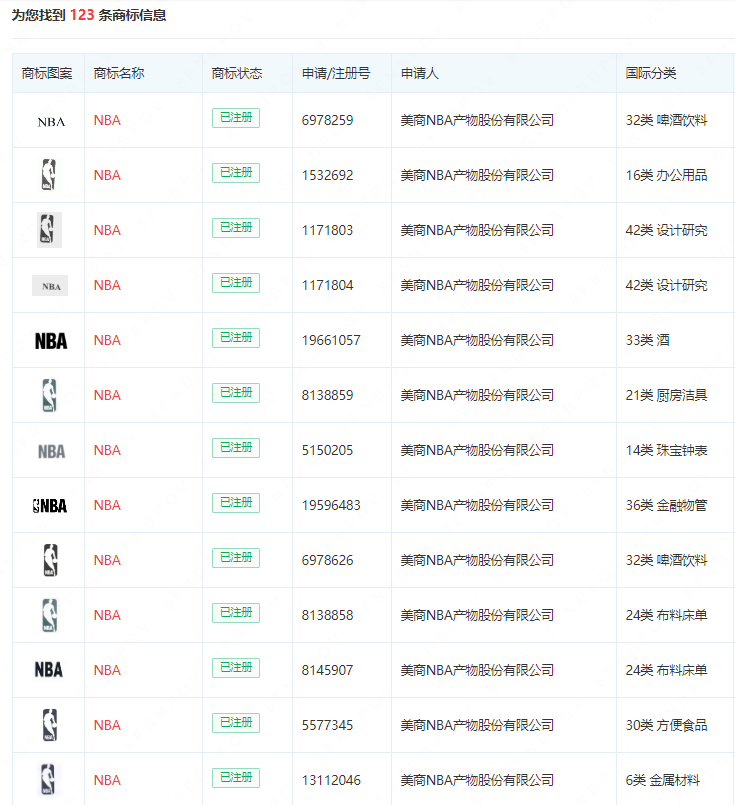Select NBA name link in row 6978626
Screen dimensions: 735x805
pos(107,560)
